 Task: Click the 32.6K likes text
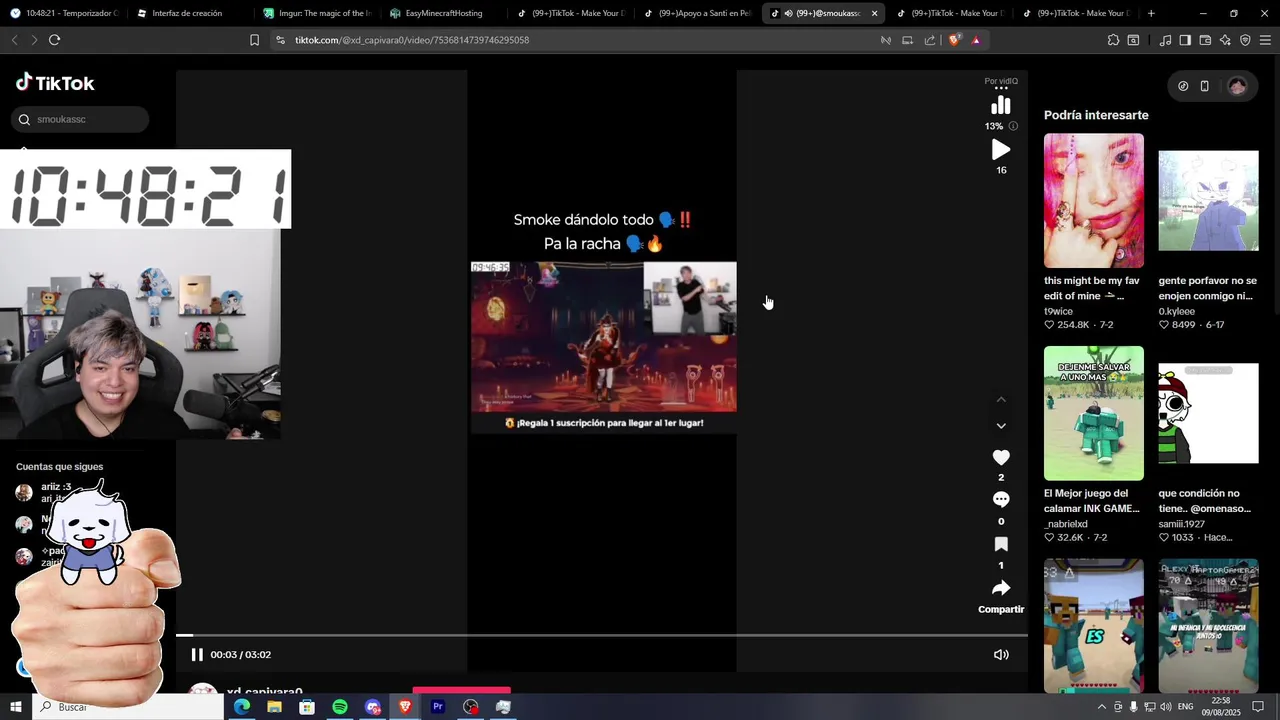click(x=1070, y=537)
